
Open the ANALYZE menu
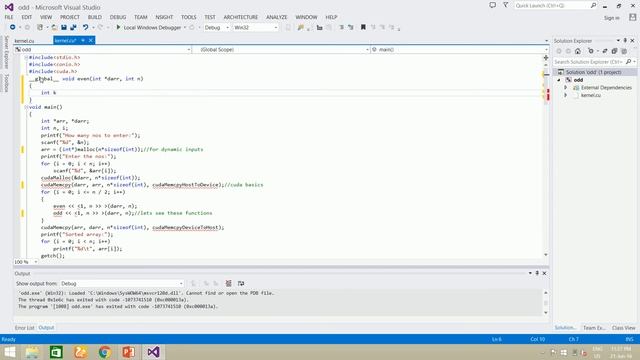[x=277, y=17]
